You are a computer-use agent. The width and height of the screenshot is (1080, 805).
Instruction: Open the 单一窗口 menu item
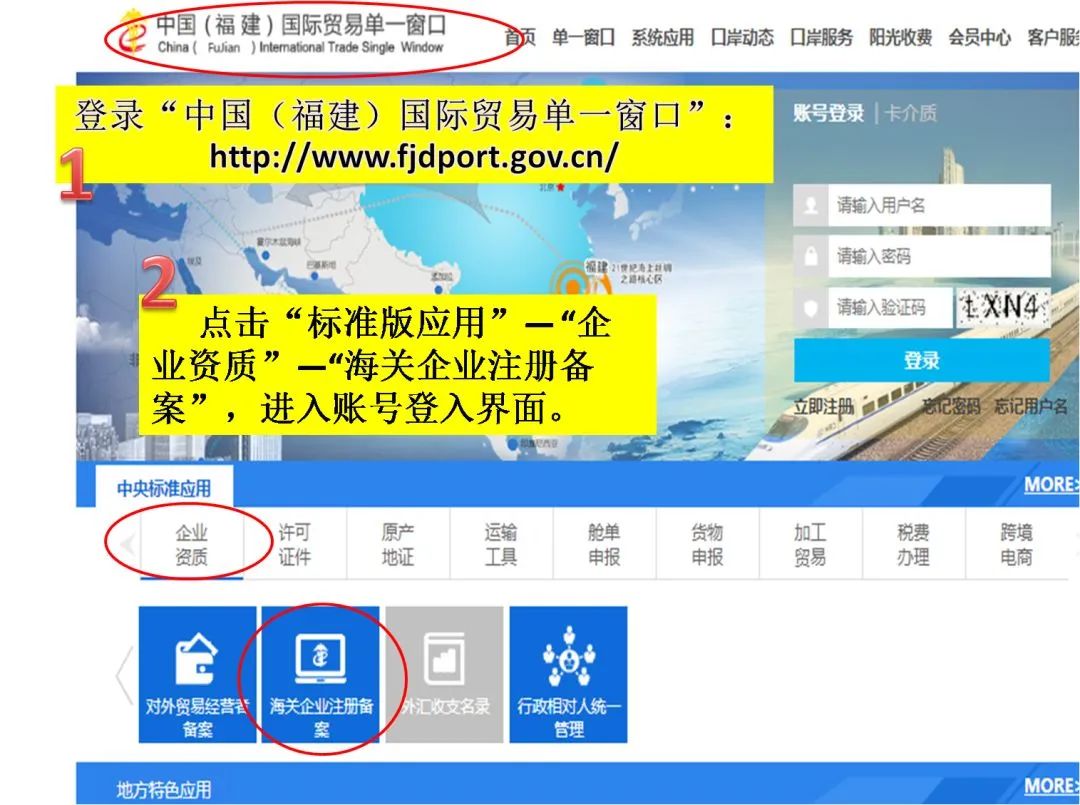point(583,38)
